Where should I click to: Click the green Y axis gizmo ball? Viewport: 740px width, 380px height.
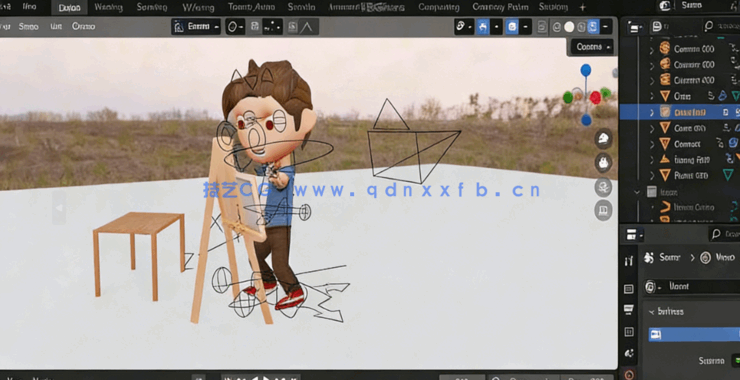point(568,98)
